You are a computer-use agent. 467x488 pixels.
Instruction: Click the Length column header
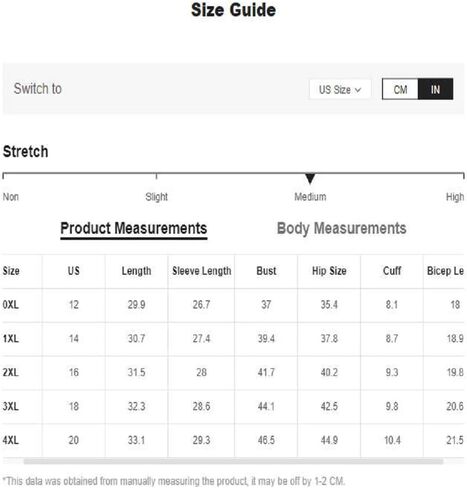tap(136, 271)
